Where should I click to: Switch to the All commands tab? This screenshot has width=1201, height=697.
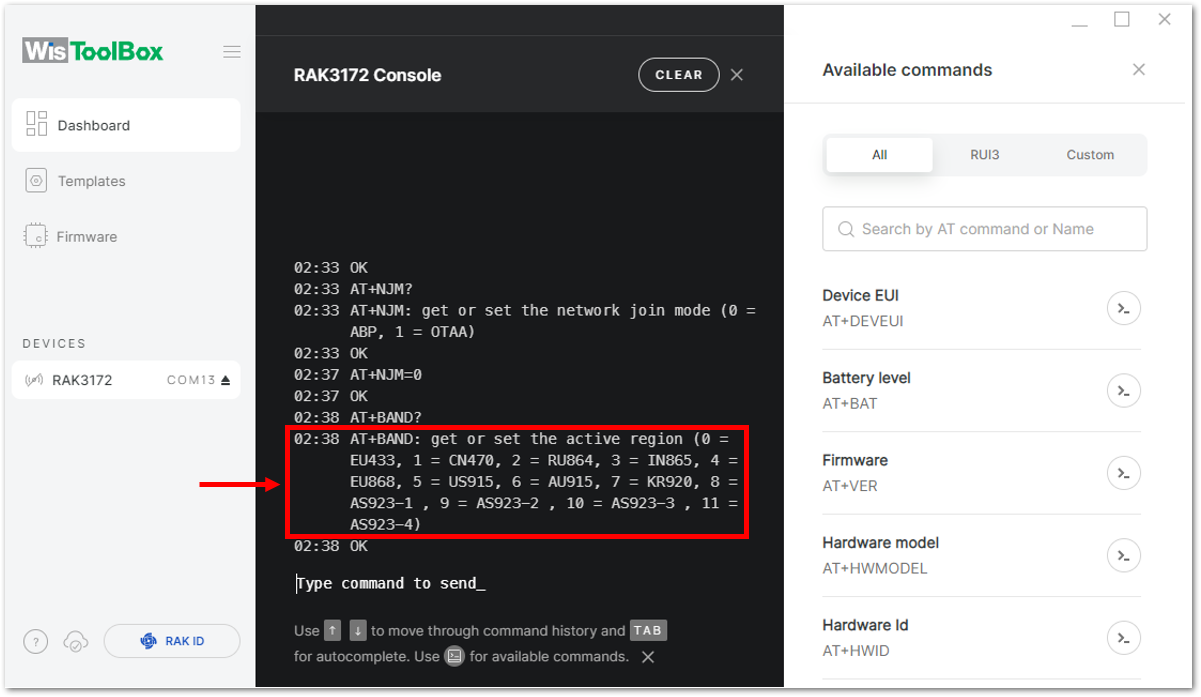[x=880, y=155]
